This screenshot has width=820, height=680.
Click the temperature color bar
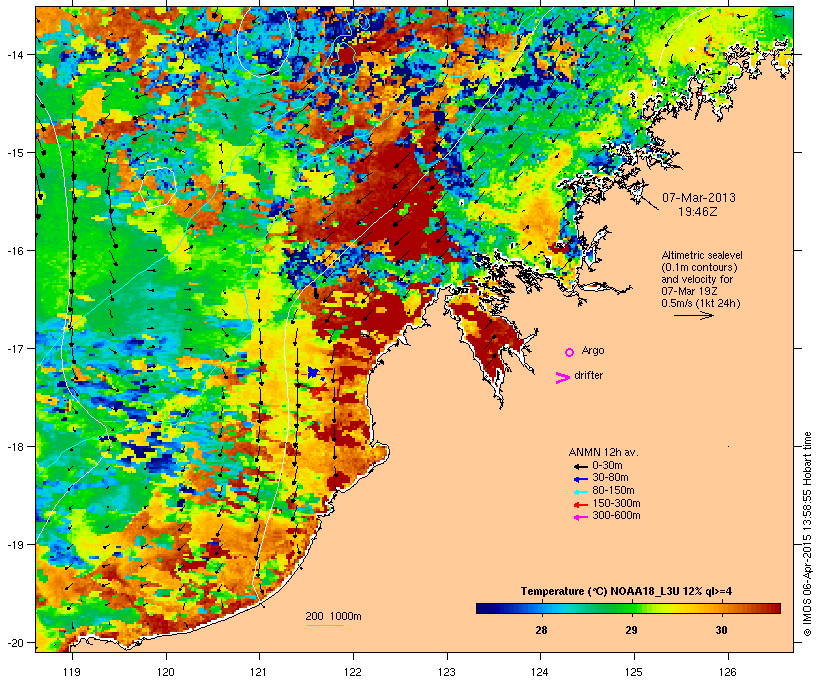point(628,608)
